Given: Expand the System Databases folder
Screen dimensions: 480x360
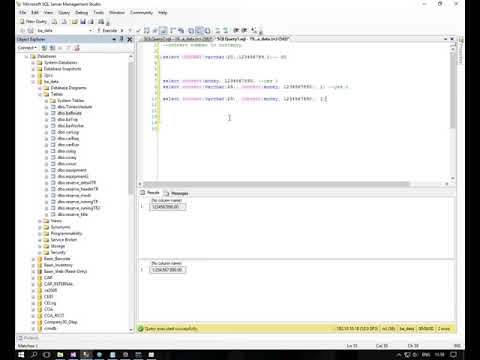Looking at the screenshot, I should 33,63.
